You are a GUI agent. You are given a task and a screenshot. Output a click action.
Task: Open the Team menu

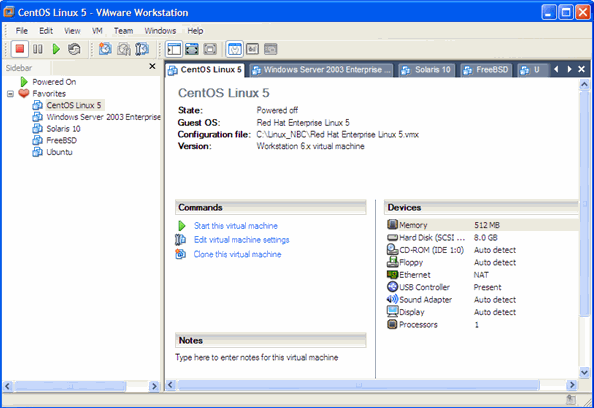click(x=123, y=31)
